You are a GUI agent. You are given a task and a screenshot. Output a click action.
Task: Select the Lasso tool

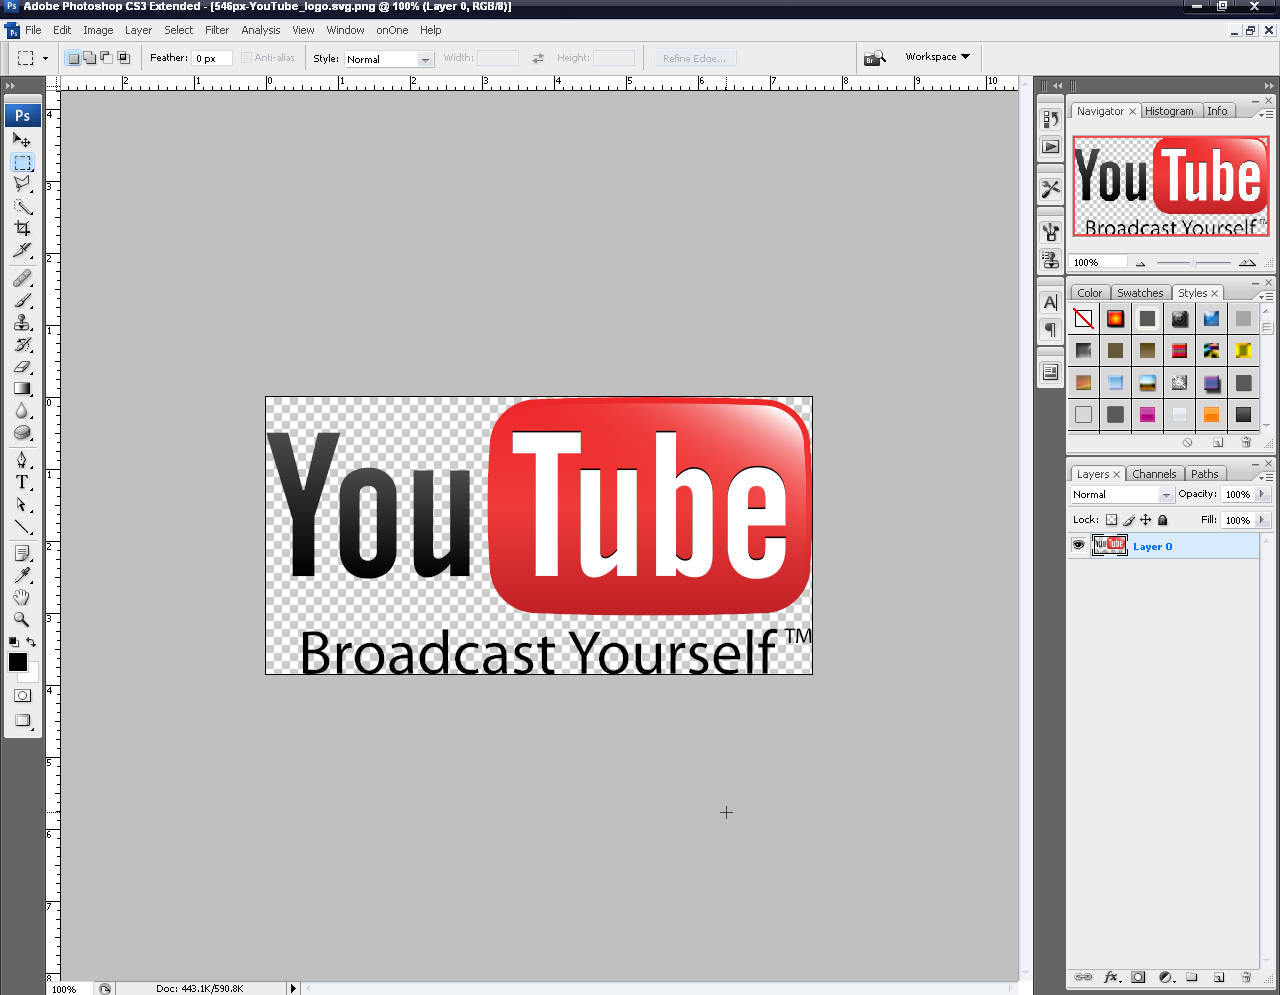(x=22, y=184)
